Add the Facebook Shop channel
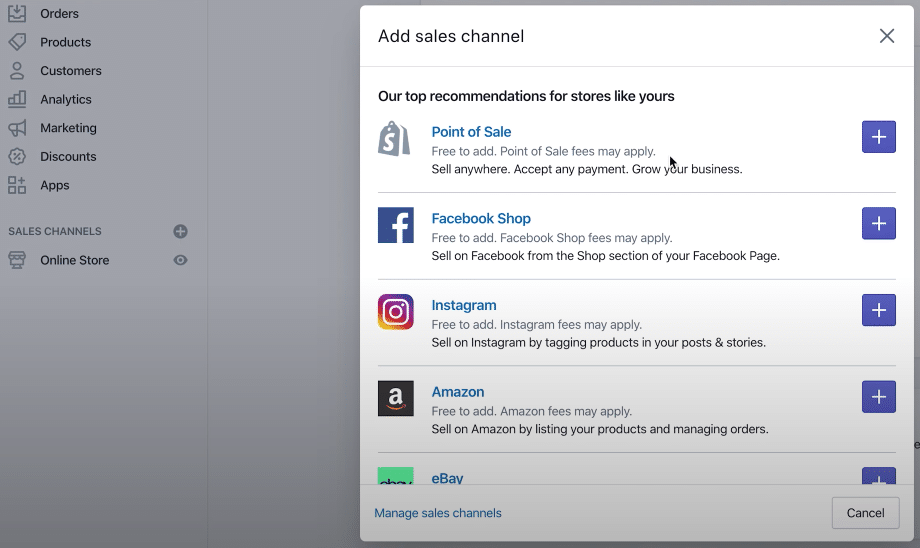 [x=878, y=223]
